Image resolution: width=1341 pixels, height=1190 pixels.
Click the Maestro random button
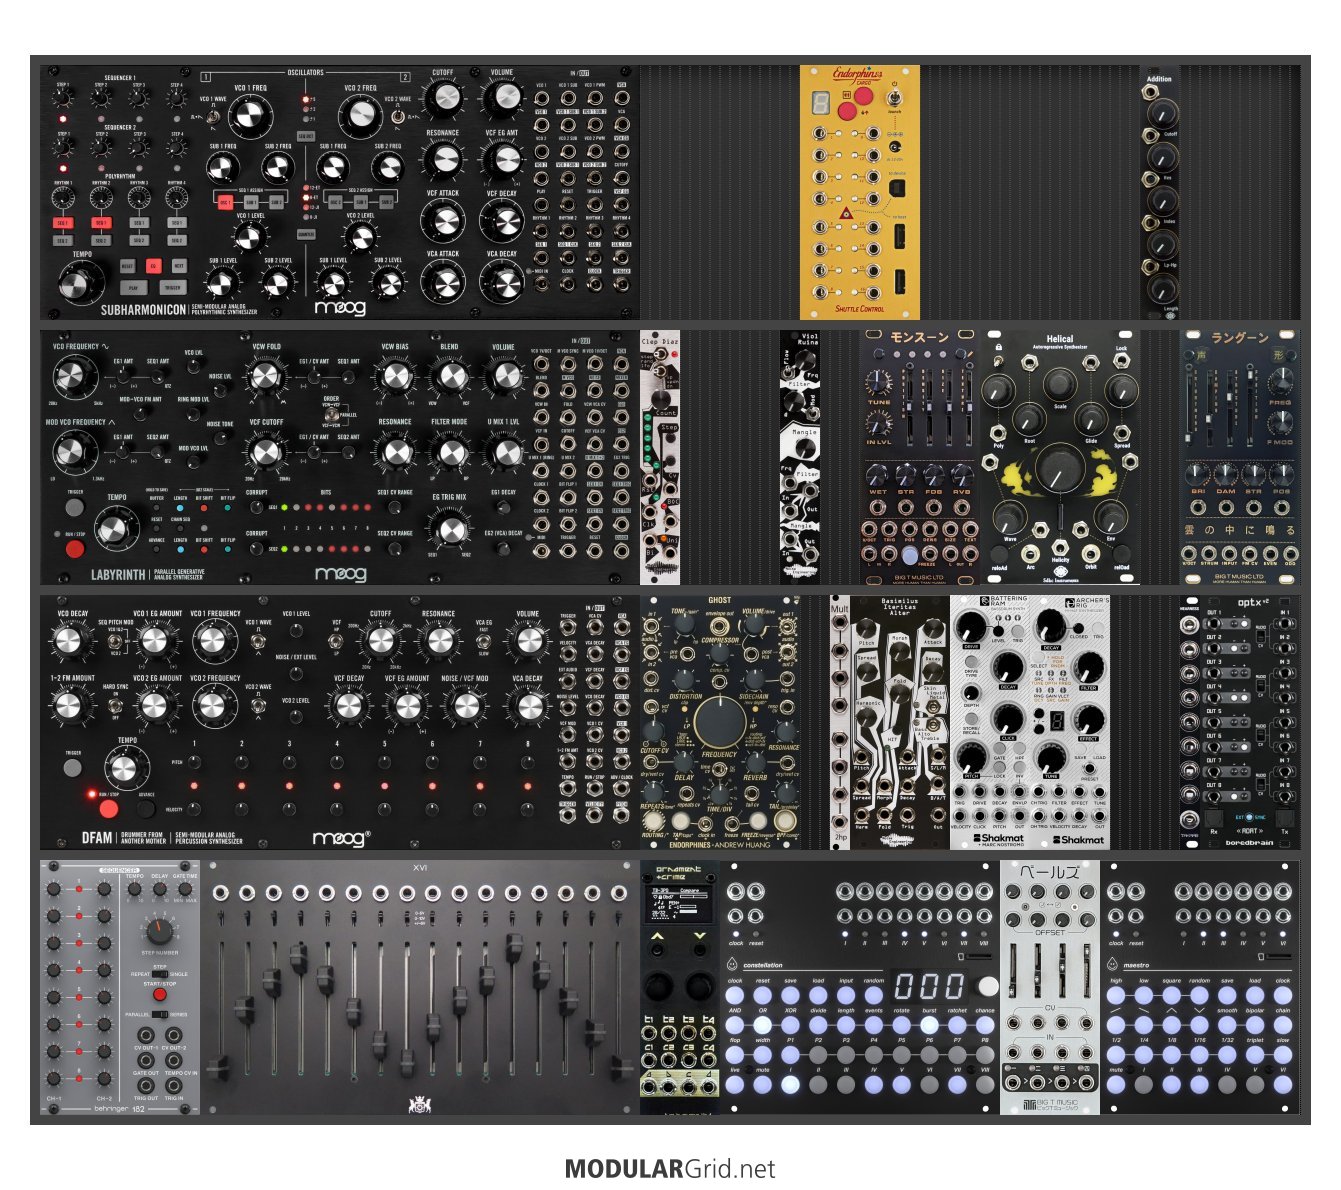pyautogui.click(x=1199, y=995)
